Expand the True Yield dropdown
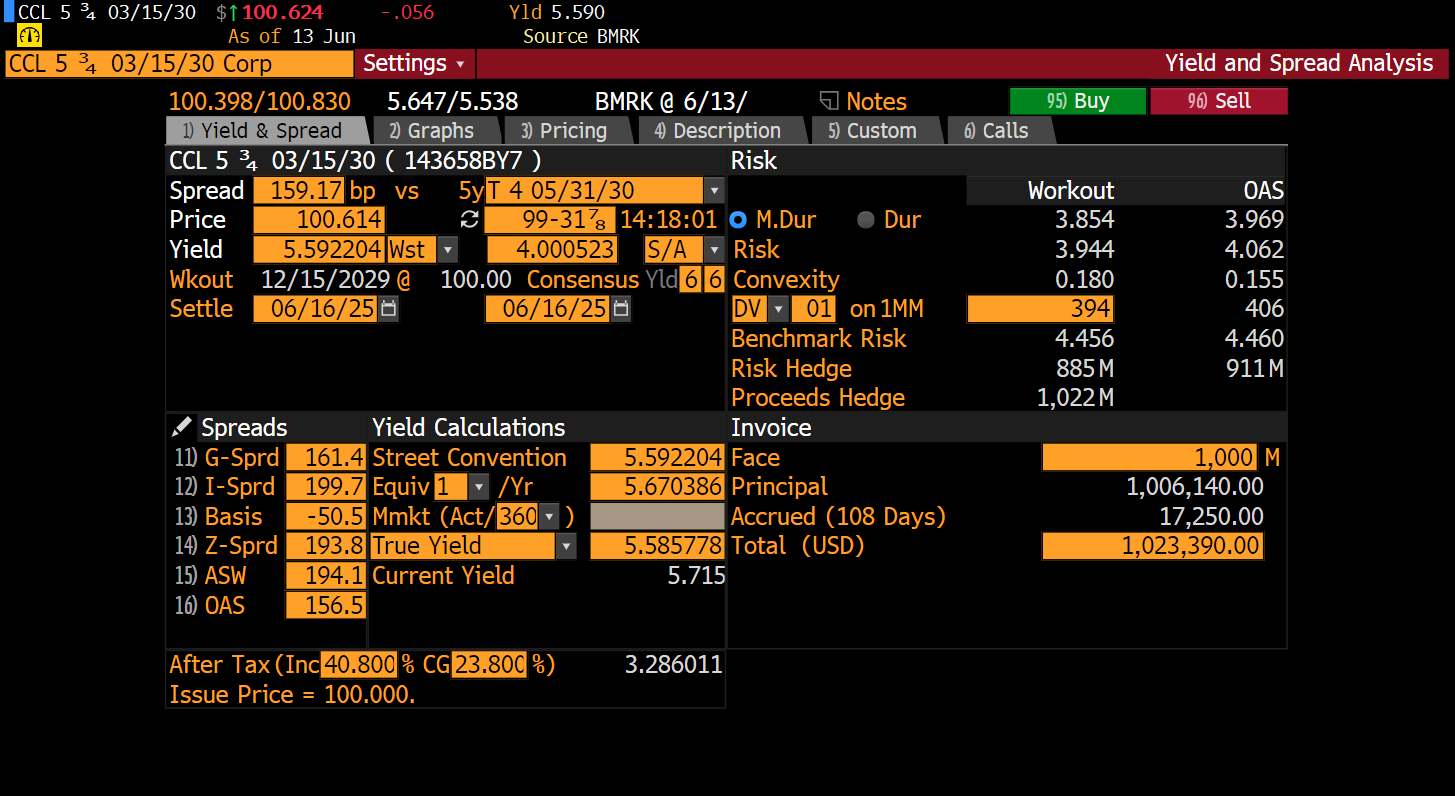Viewport: 1455px width, 796px height. pos(567,546)
